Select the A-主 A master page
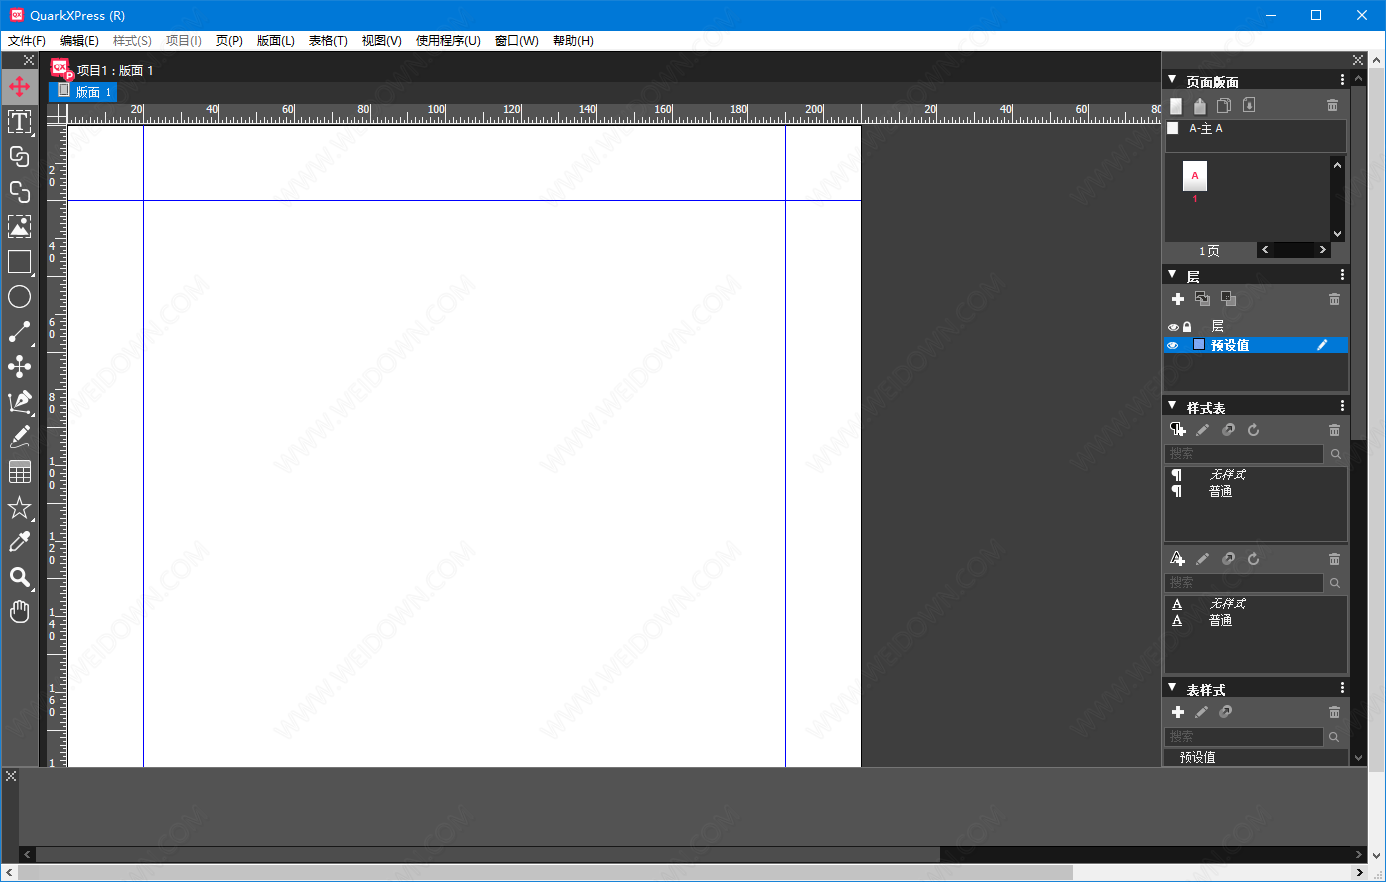Screen dimensions: 1386x882 pos(1205,129)
